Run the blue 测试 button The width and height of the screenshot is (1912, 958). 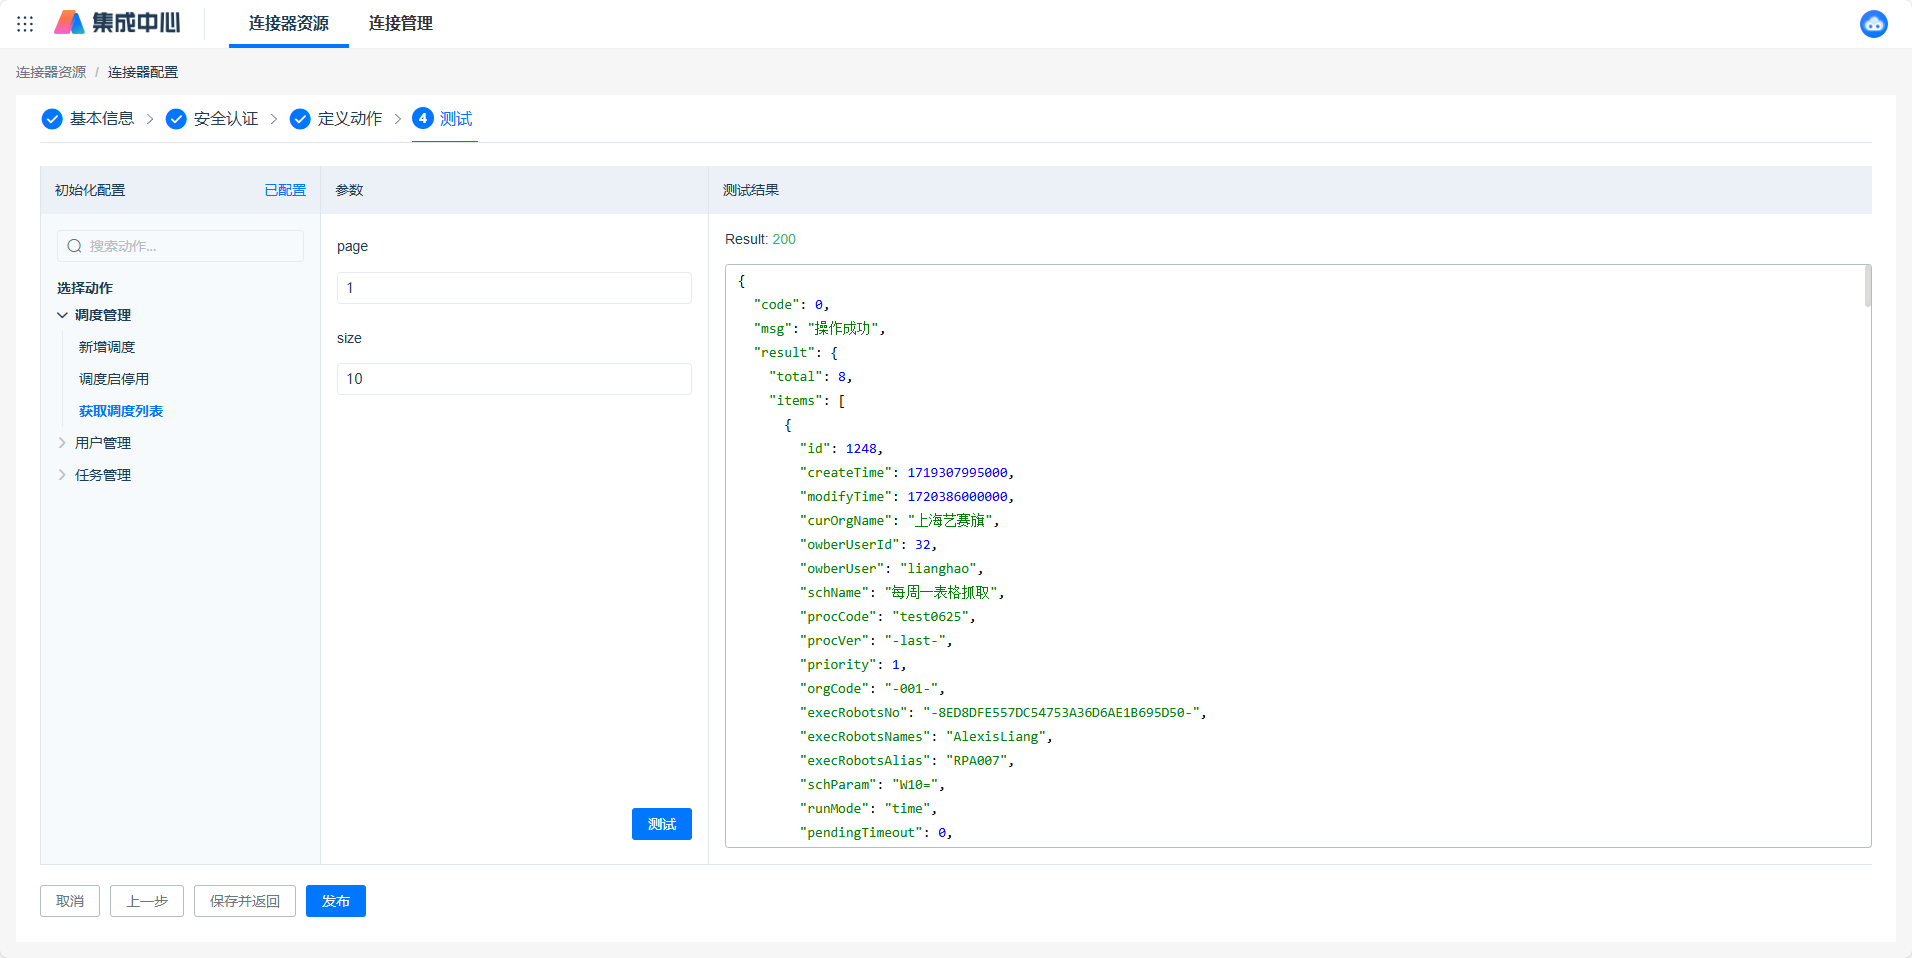pos(662,824)
